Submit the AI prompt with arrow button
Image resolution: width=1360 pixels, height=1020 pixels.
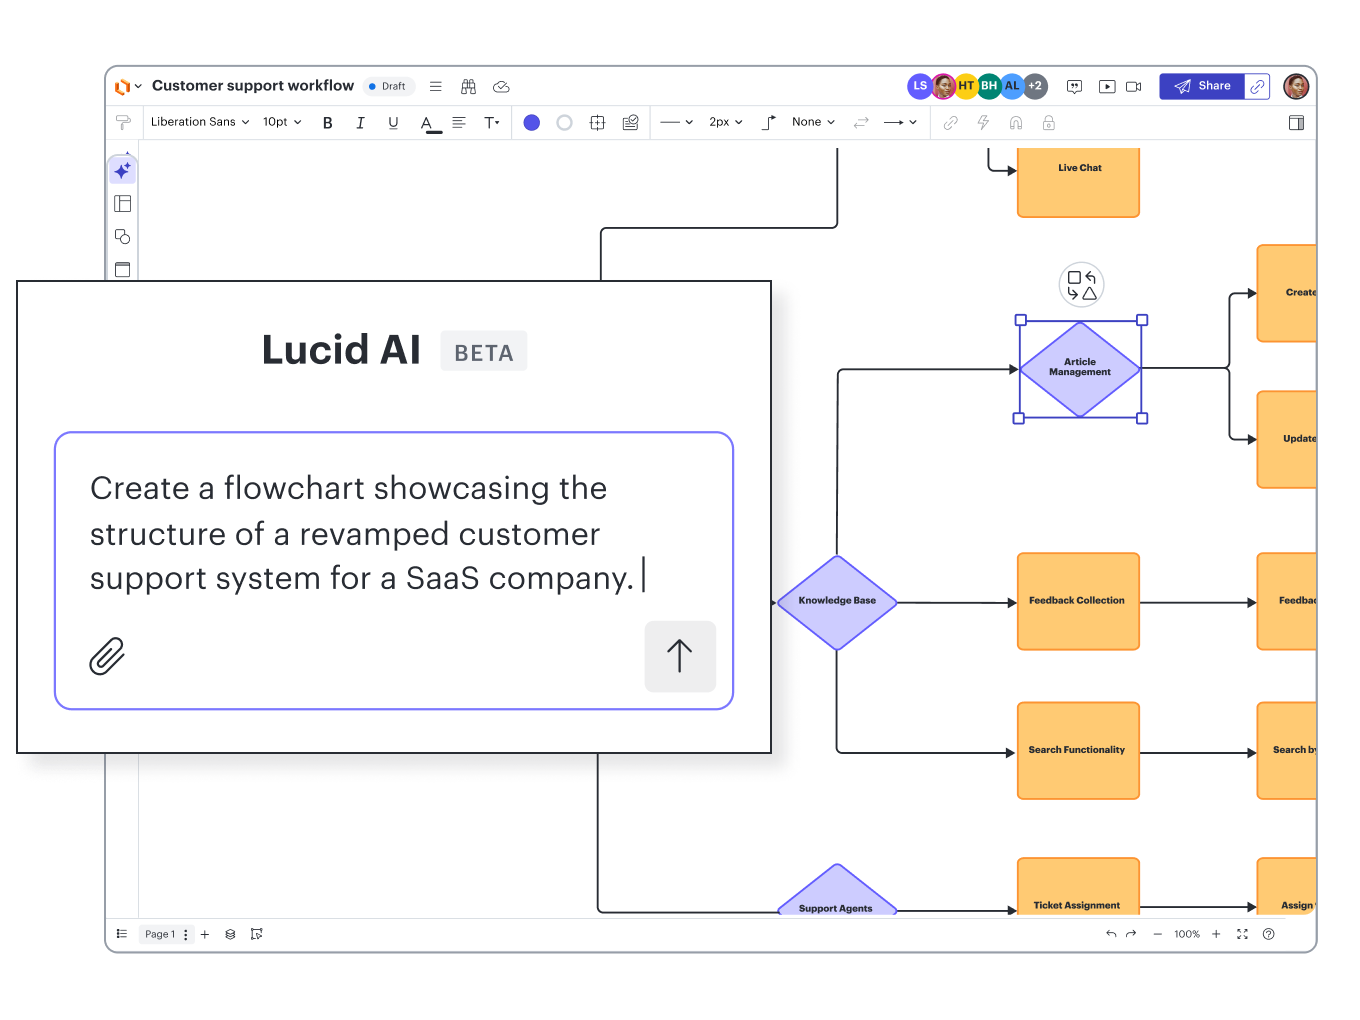pyautogui.click(x=680, y=656)
